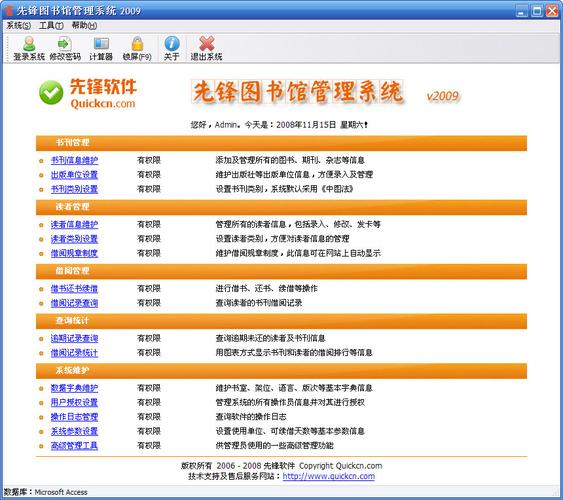Click the 书刊管理 section header
Viewport: 563px width, 500px height.
pyautogui.click(x=282, y=143)
